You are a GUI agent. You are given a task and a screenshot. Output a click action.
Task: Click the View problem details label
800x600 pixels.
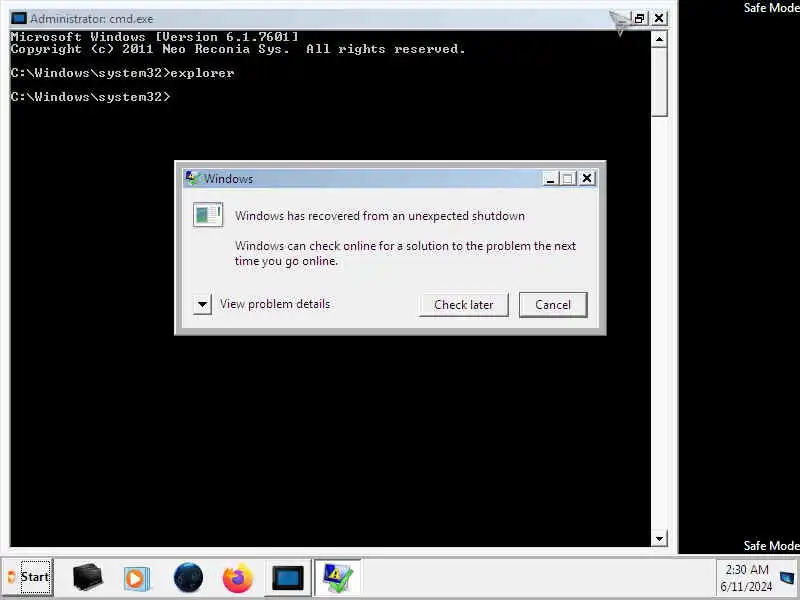tap(275, 304)
